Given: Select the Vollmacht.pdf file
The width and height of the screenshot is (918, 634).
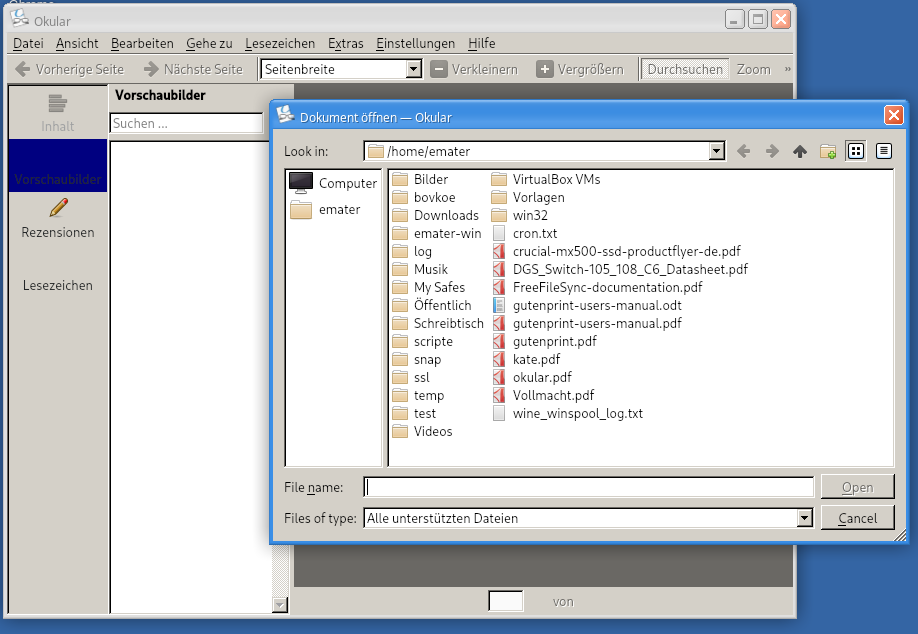Looking at the screenshot, I should point(552,395).
